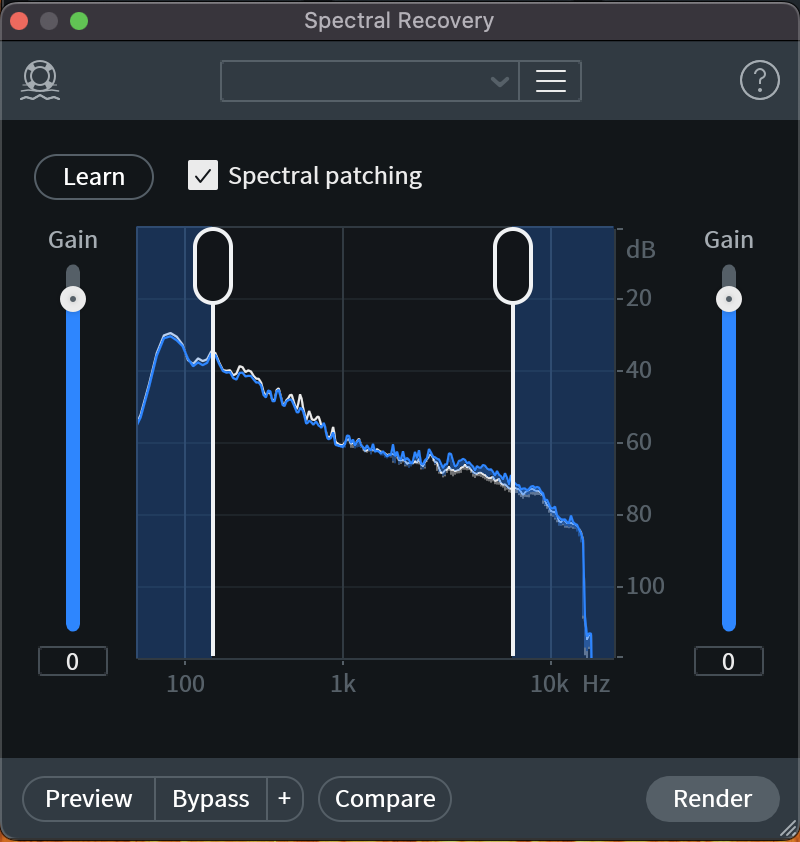Select the lower frequency cutoff handle

tap(214, 262)
